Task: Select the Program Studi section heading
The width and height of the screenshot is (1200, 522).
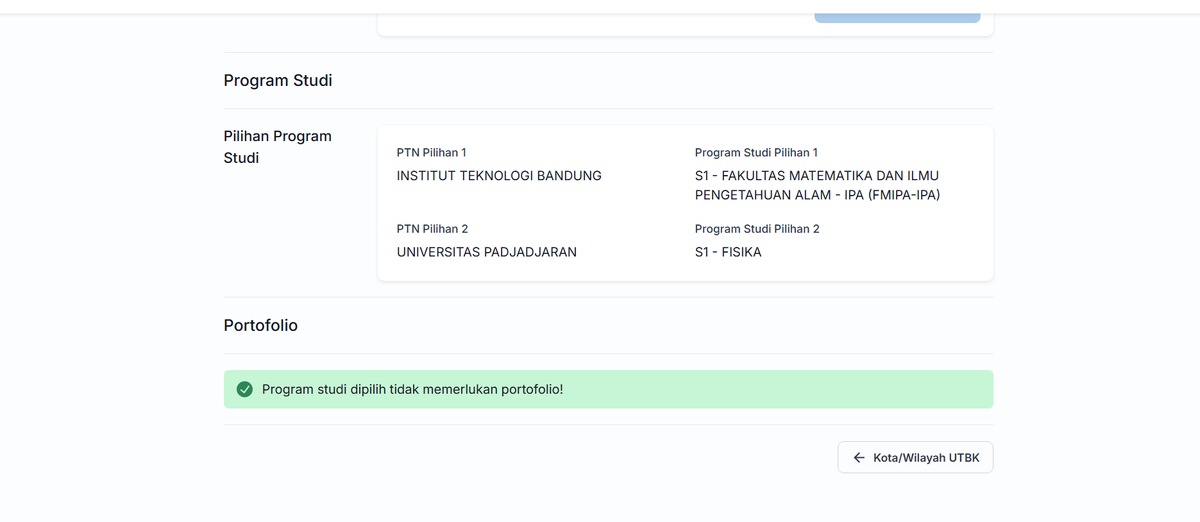Action: [x=278, y=80]
